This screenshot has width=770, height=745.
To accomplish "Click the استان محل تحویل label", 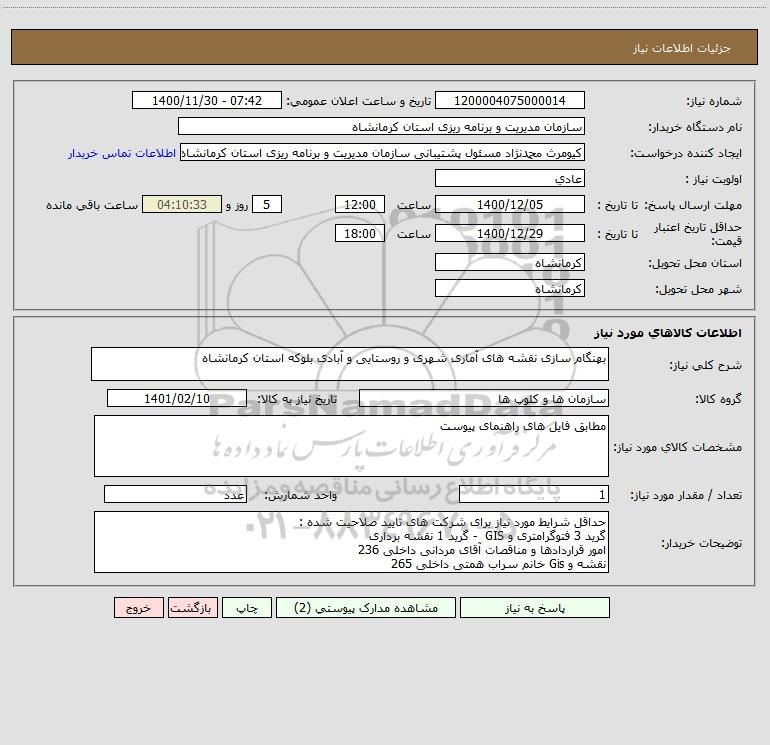I will 695,264.
